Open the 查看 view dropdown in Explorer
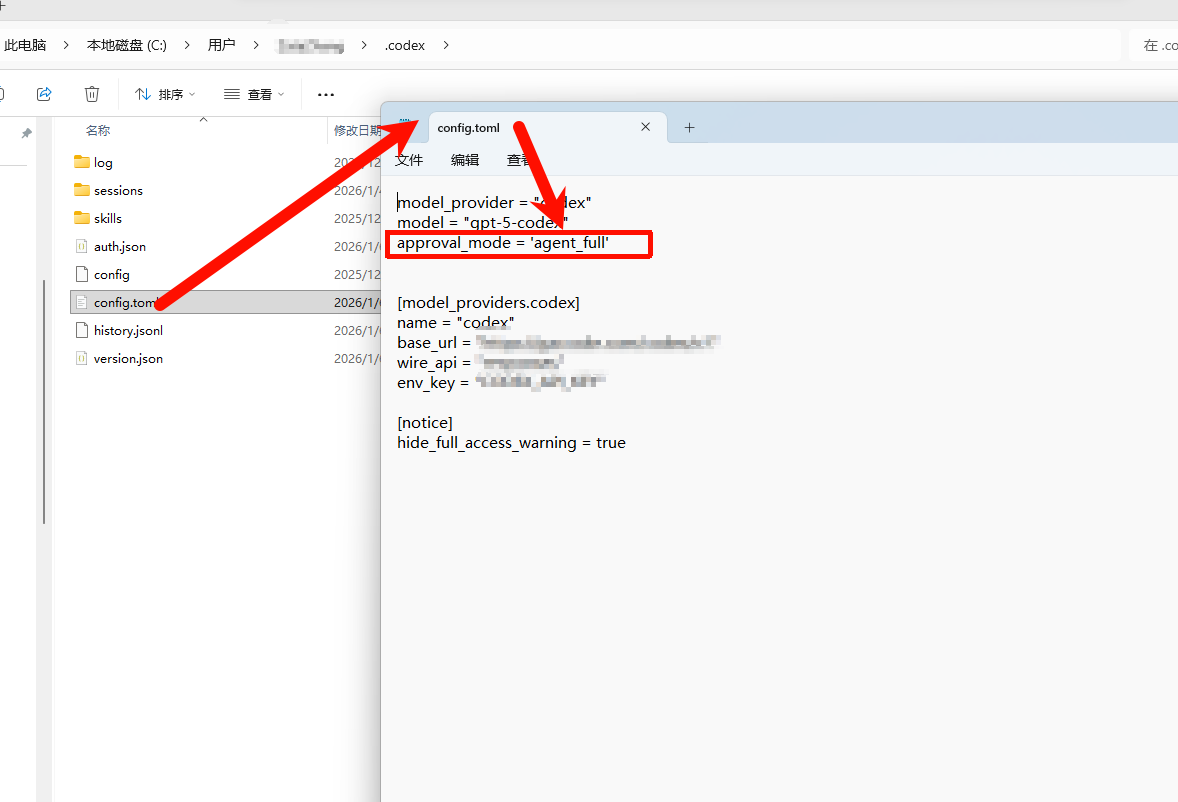The width and height of the screenshot is (1178, 802). 254,94
